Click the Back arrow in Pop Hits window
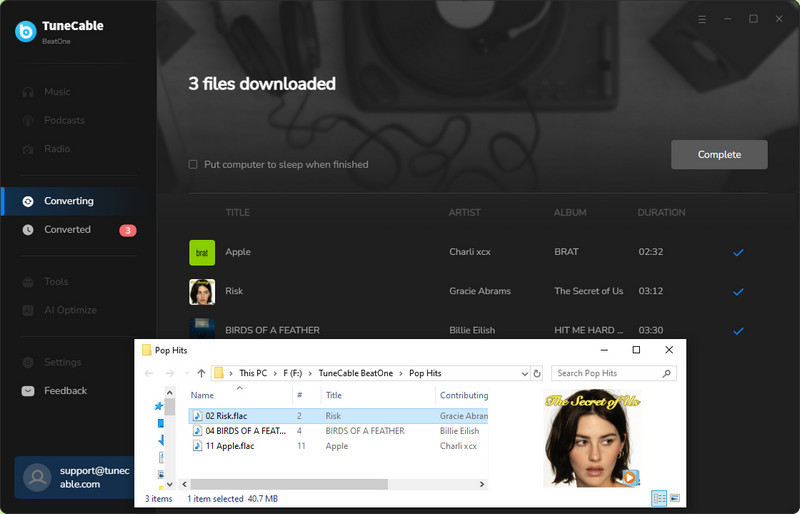The width and height of the screenshot is (800, 514). pyautogui.click(x=149, y=374)
